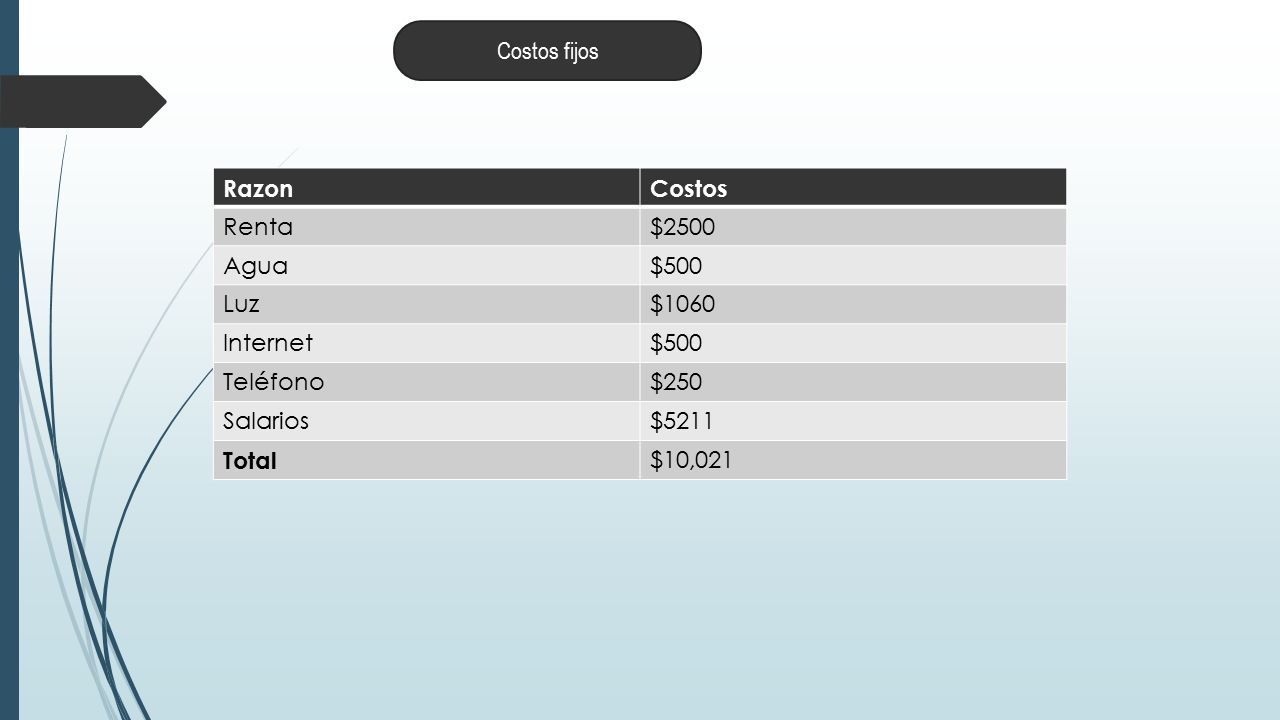Select the $500 Agua cost cell
This screenshot has width=1280, height=720.
853,266
